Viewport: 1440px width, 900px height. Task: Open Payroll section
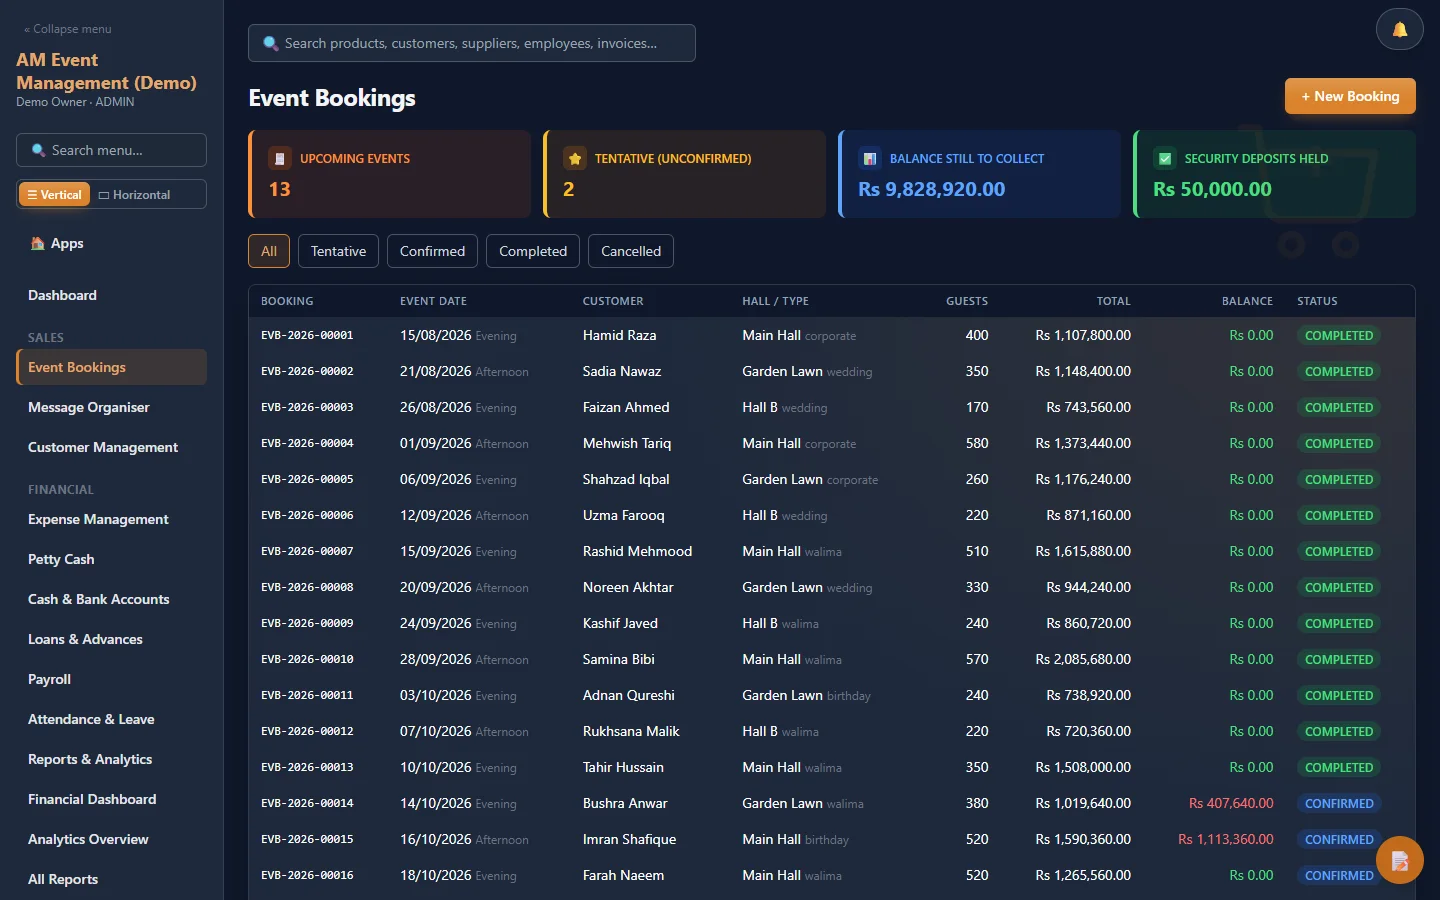coord(111,679)
